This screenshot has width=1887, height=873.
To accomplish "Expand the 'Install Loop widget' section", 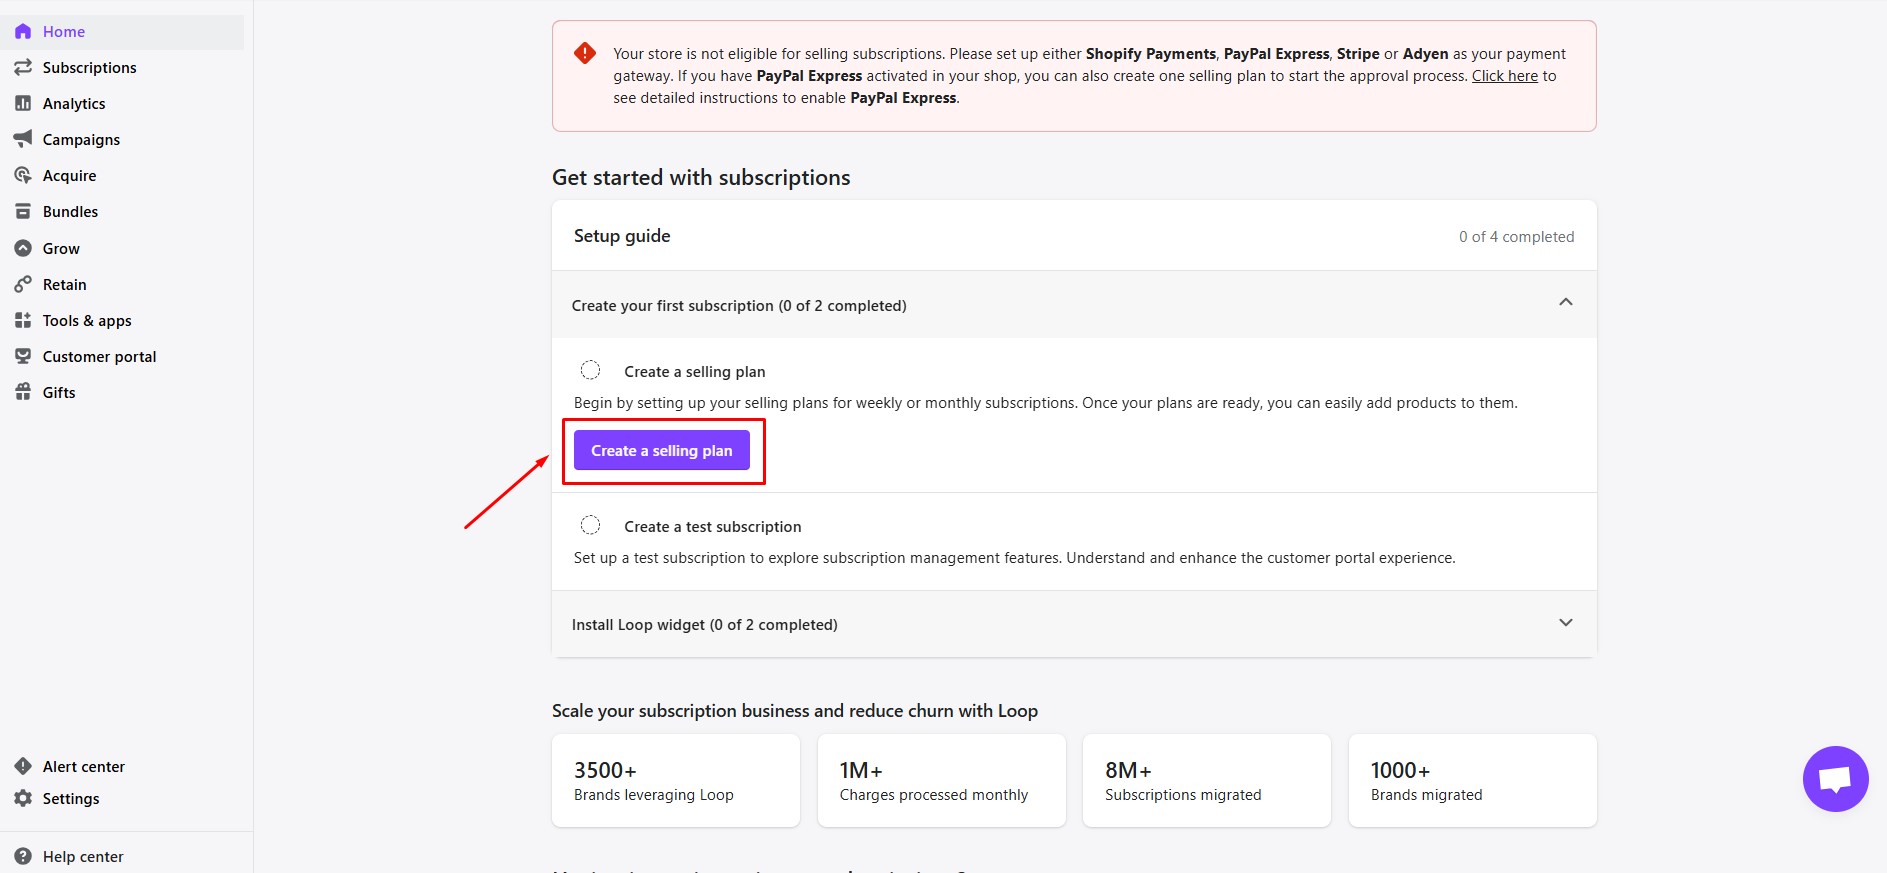I will tap(1565, 623).
